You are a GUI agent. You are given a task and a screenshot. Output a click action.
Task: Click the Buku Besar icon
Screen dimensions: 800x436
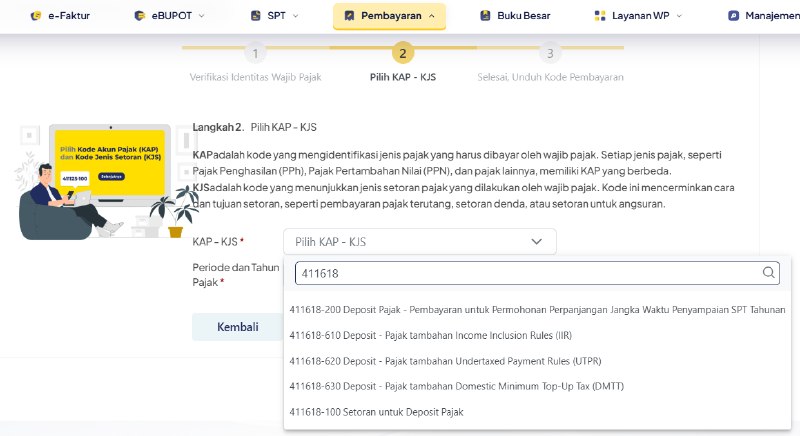pyautogui.click(x=485, y=16)
